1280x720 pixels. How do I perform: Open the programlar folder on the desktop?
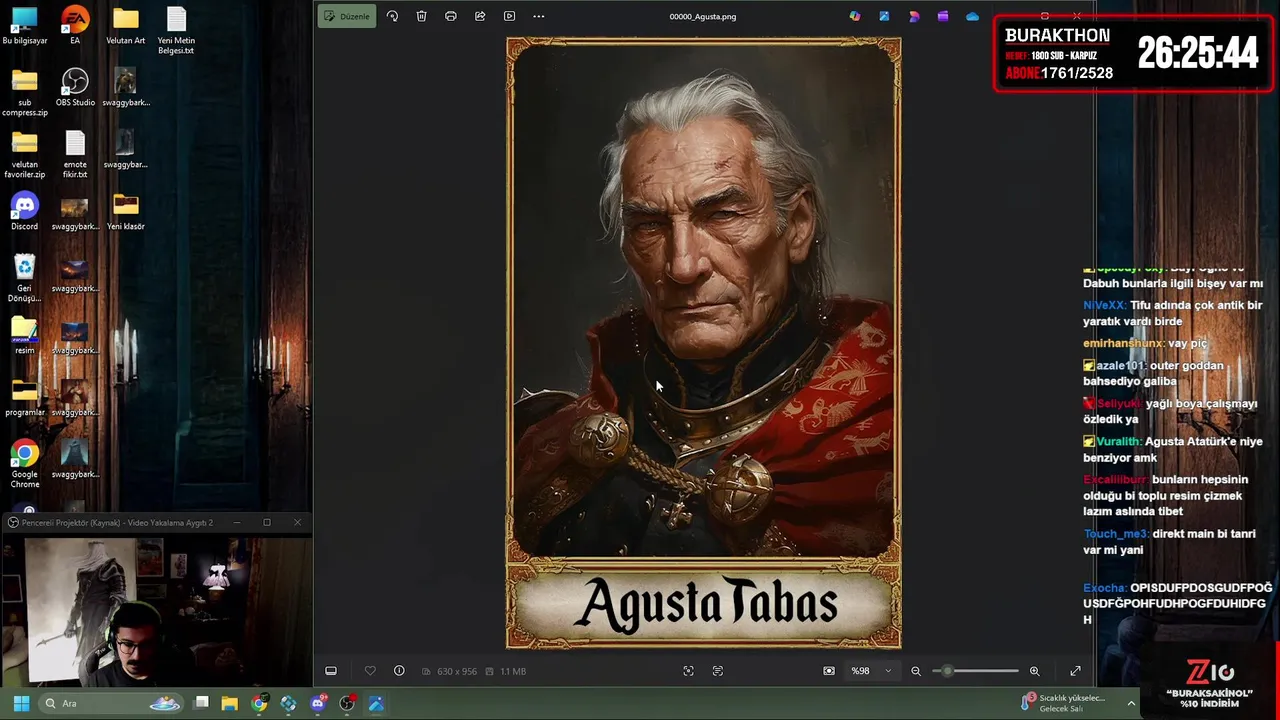(x=25, y=398)
